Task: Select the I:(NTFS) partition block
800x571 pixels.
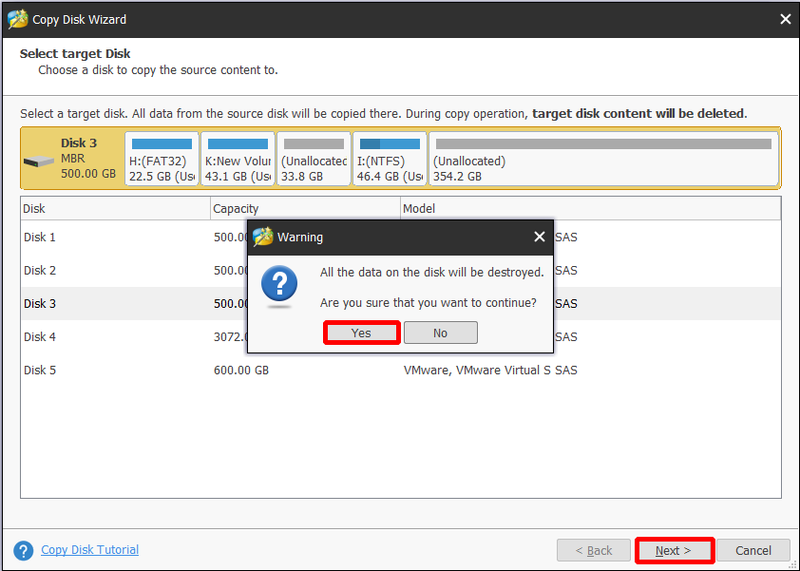Action: coord(390,158)
